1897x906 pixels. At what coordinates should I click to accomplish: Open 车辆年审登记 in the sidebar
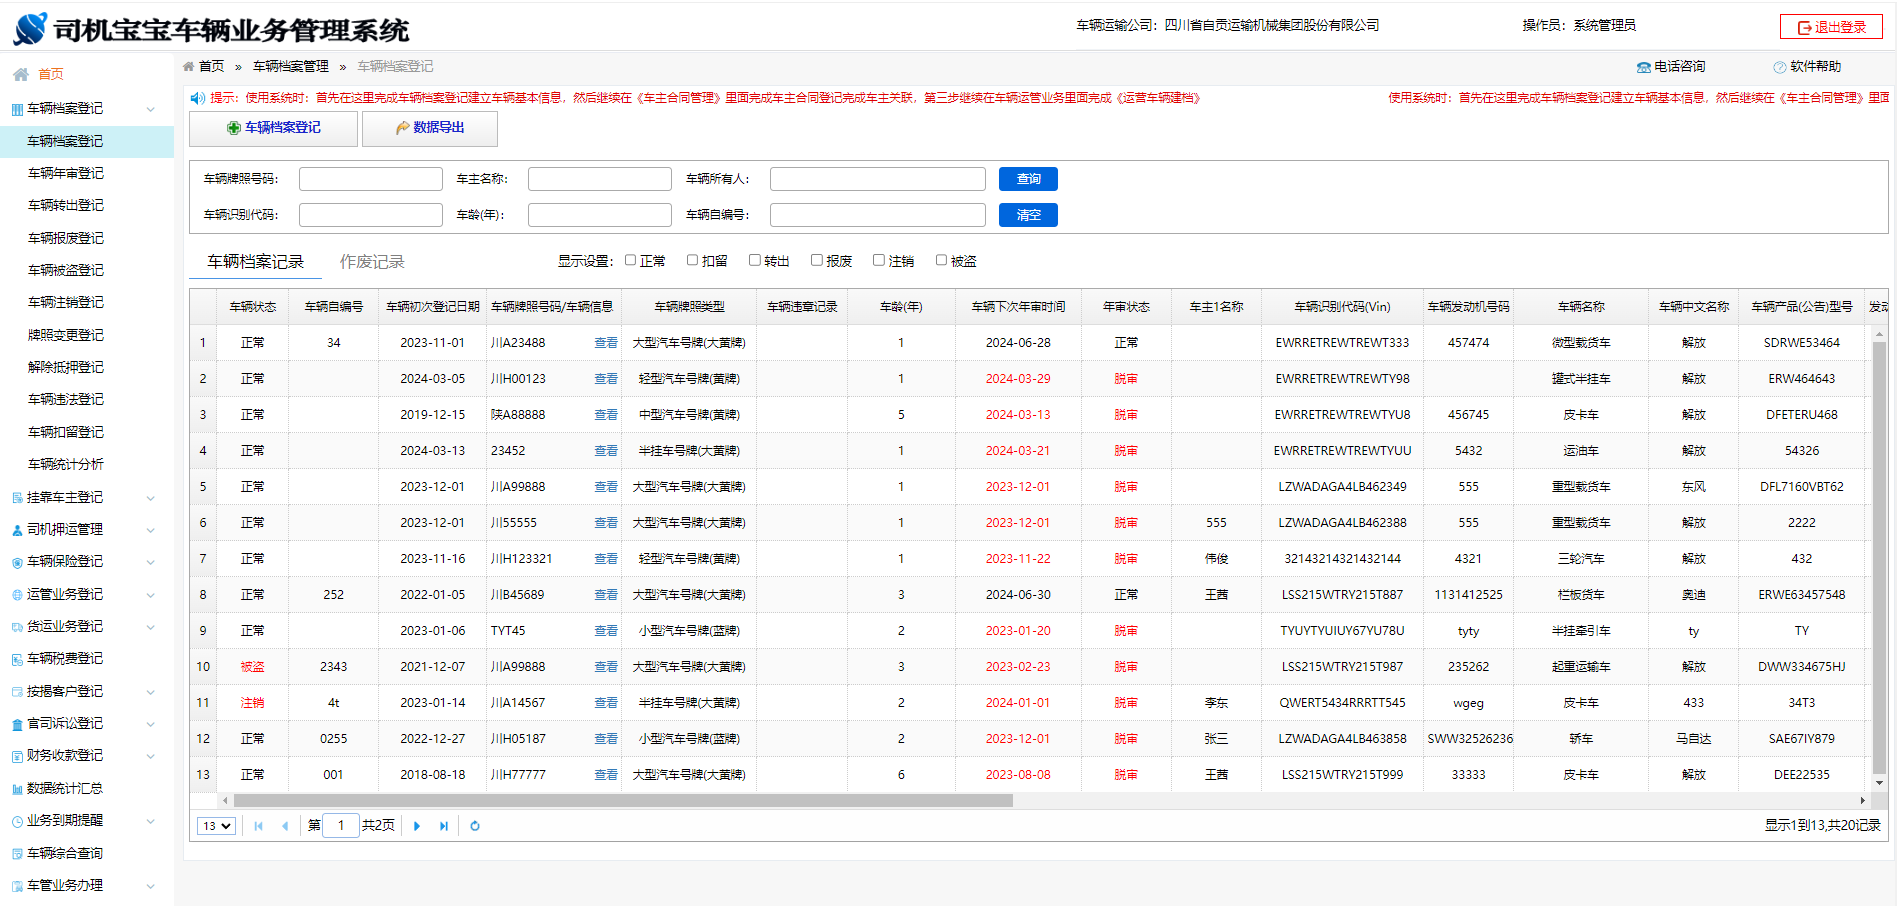tap(66, 173)
